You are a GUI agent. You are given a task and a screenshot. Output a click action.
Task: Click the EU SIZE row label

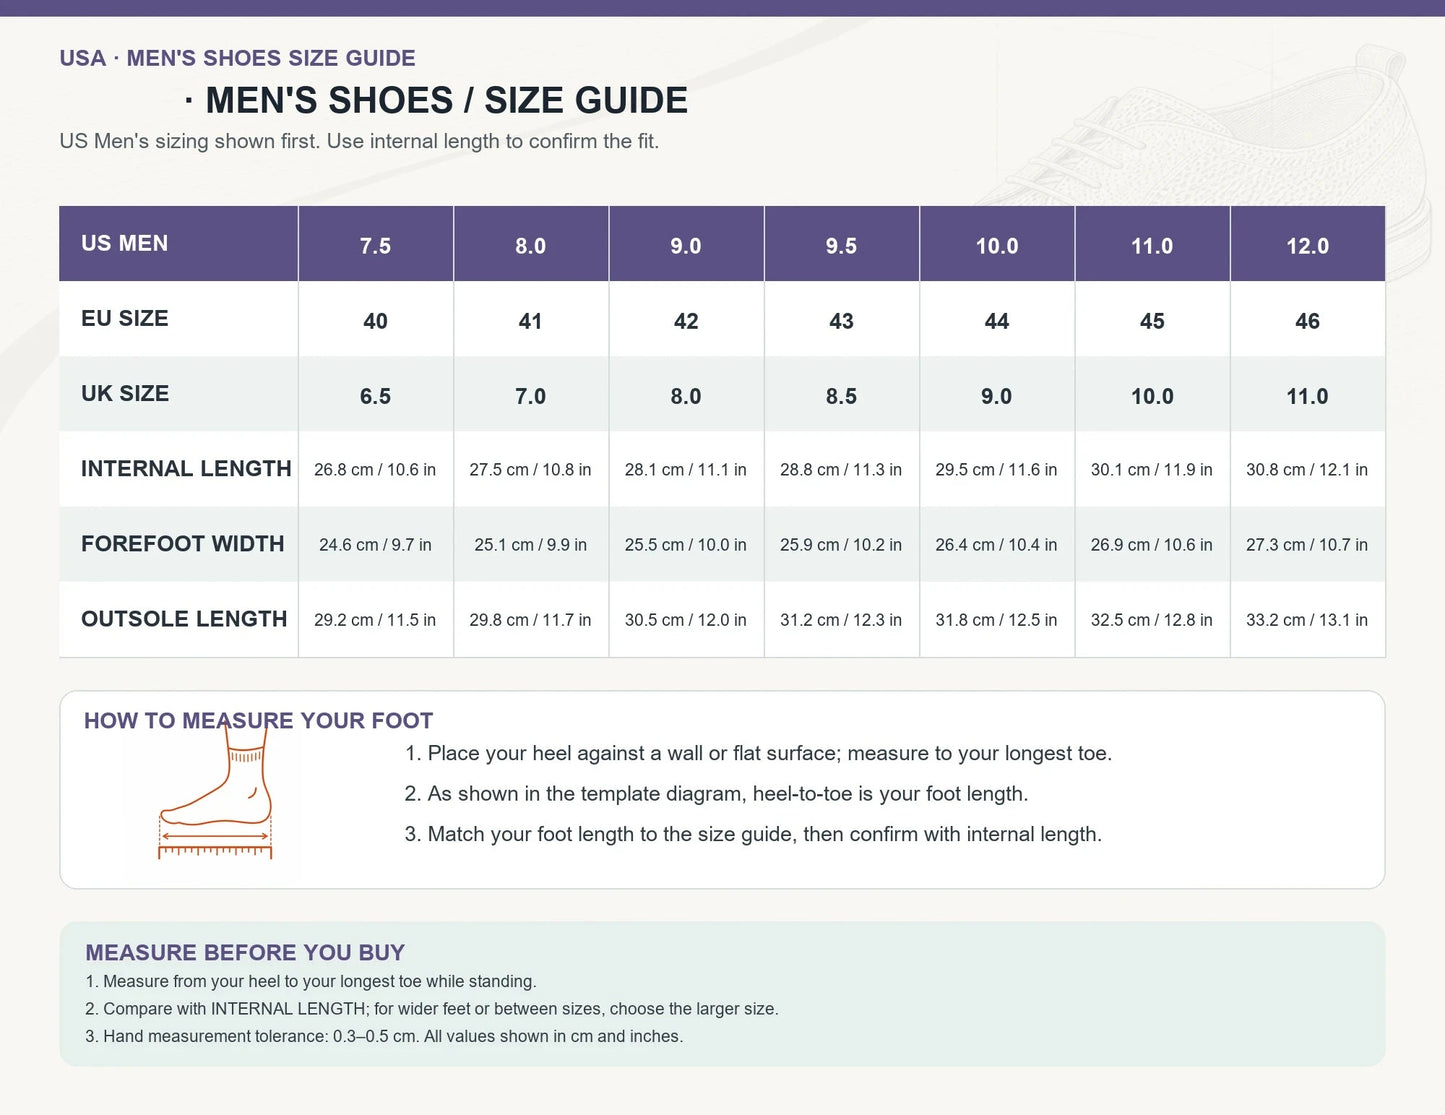(x=125, y=319)
